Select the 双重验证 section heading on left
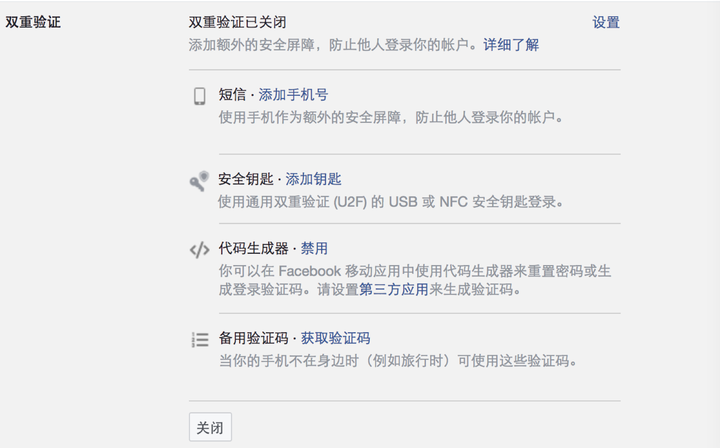The image size is (720, 448). (x=33, y=22)
